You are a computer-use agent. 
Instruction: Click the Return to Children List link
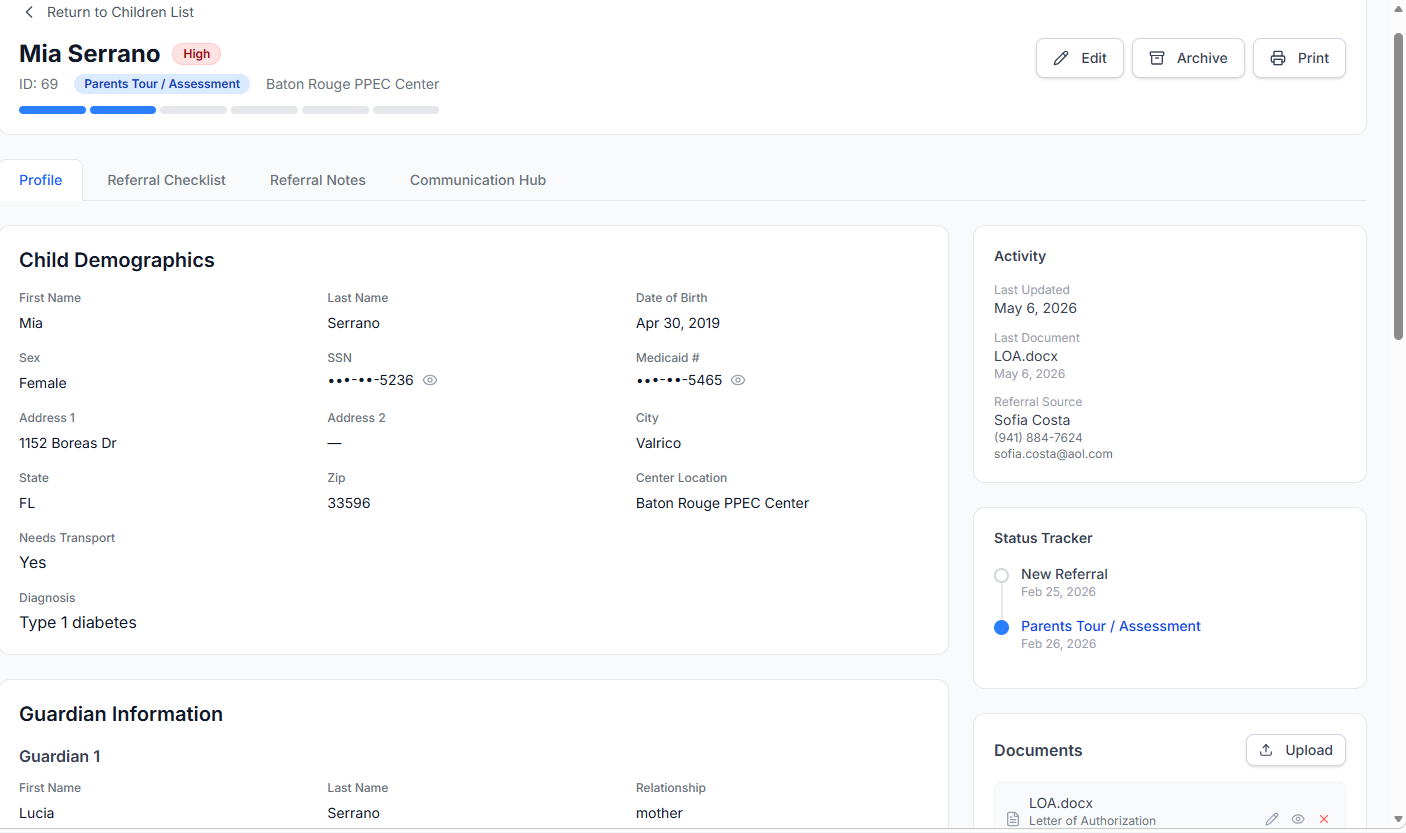[121, 12]
